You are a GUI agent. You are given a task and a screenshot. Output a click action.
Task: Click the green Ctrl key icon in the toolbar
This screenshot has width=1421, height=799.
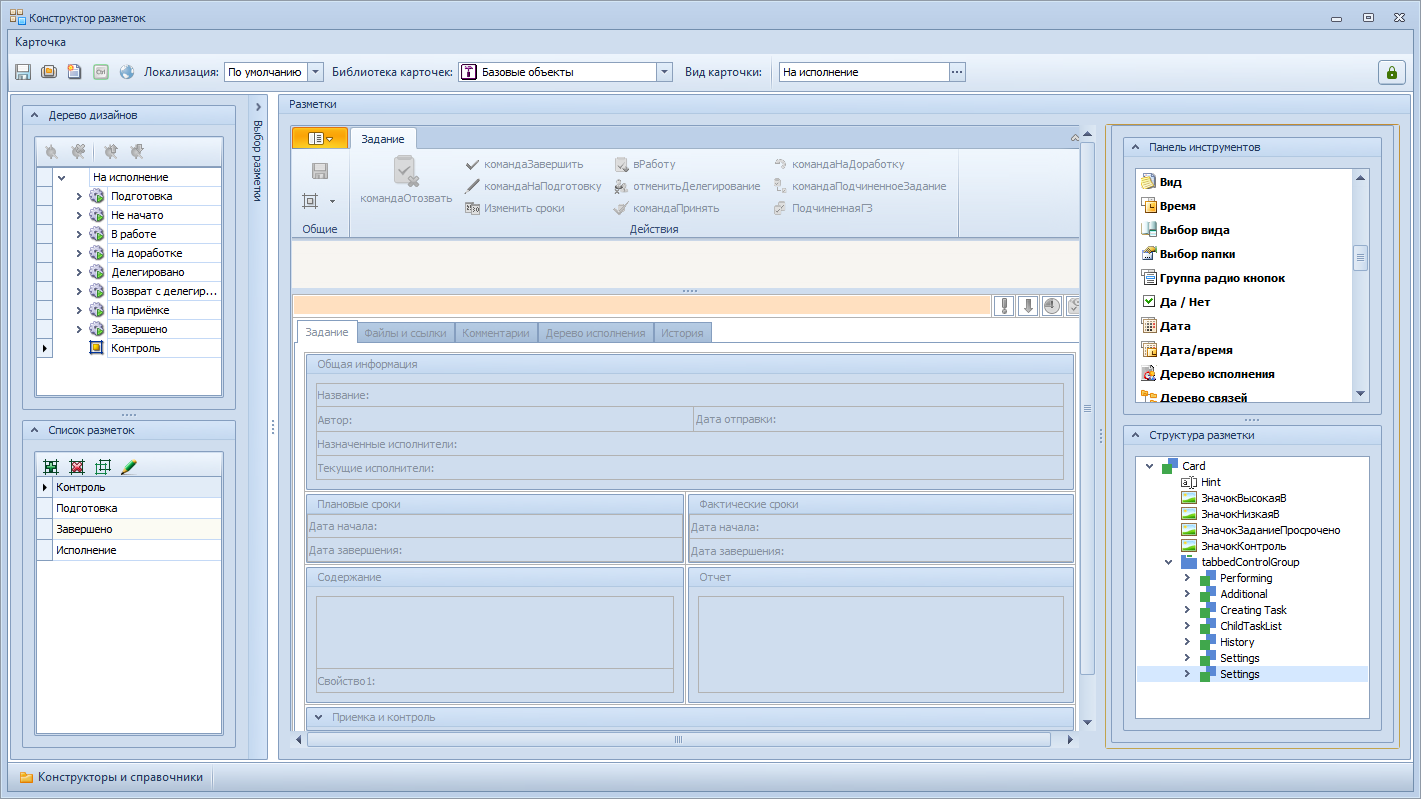coord(100,72)
